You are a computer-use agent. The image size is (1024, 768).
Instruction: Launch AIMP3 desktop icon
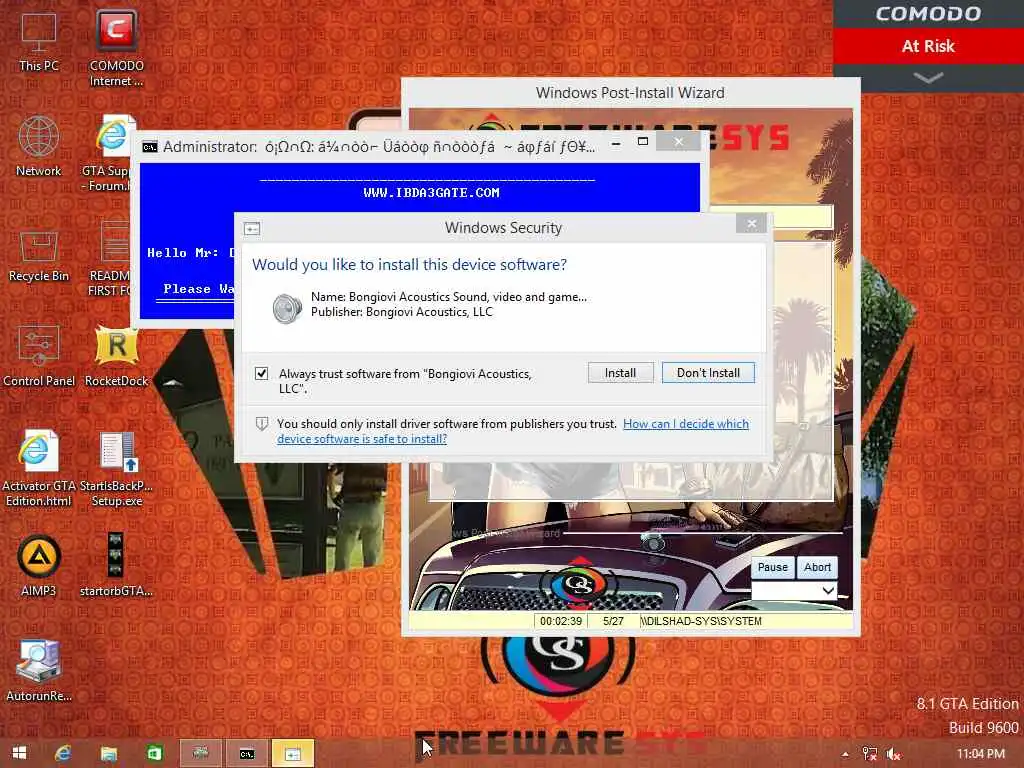coord(39,566)
